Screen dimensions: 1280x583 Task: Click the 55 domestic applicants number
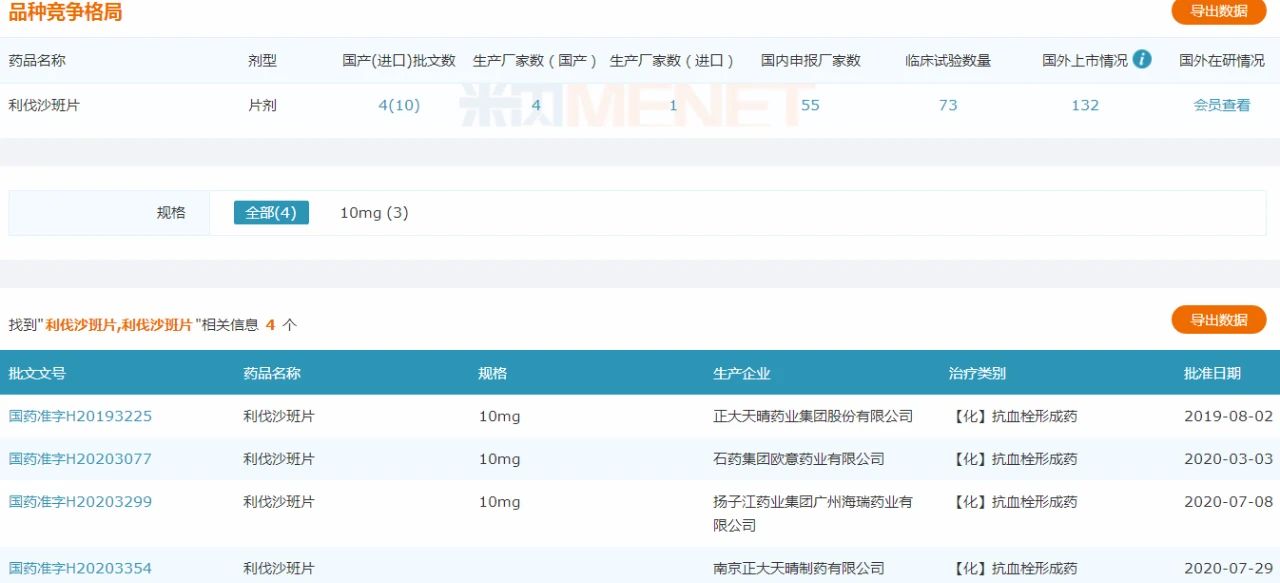[x=810, y=105]
